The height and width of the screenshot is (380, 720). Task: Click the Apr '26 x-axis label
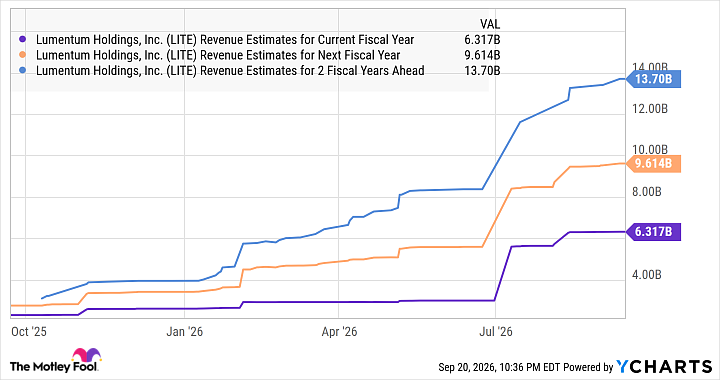click(339, 332)
